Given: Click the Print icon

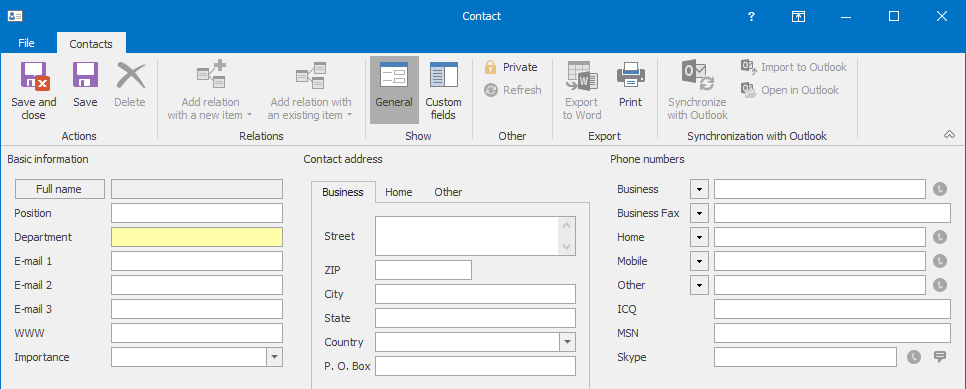Looking at the screenshot, I should 630,75.
